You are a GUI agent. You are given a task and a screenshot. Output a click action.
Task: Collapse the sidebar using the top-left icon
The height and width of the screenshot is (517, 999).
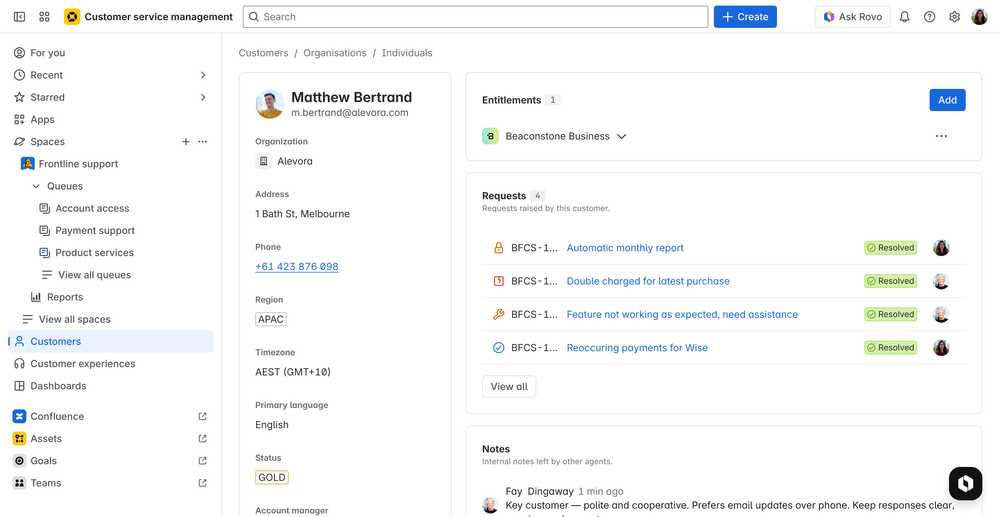pos(19,17)
